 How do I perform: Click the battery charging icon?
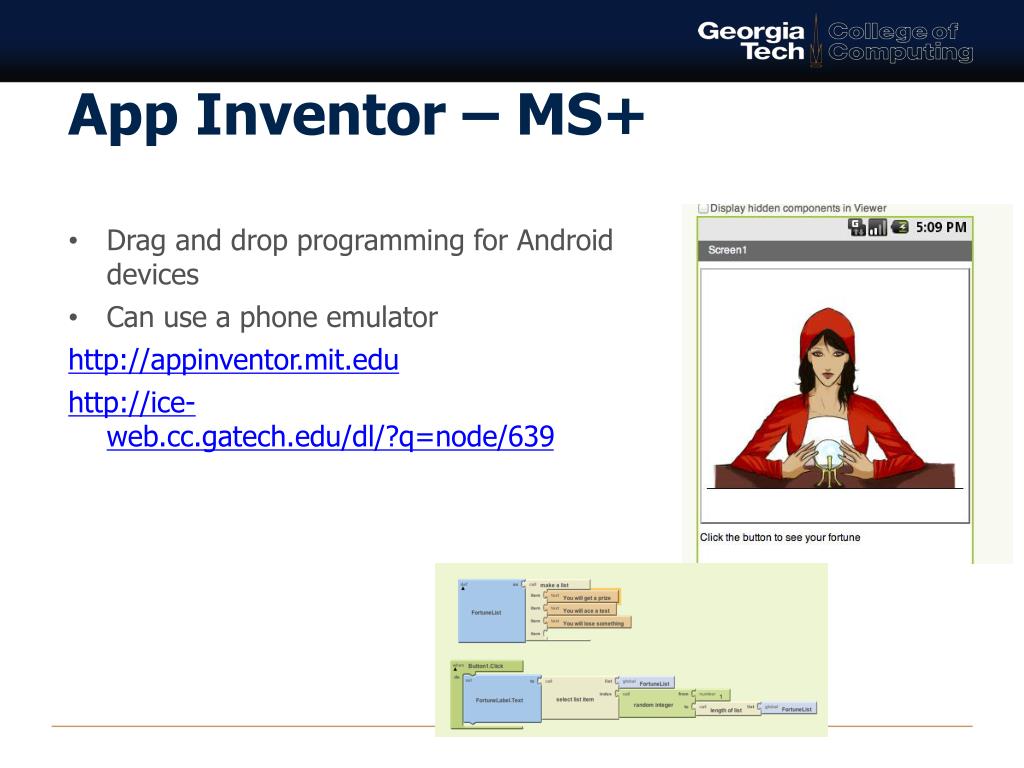[899, 227]
